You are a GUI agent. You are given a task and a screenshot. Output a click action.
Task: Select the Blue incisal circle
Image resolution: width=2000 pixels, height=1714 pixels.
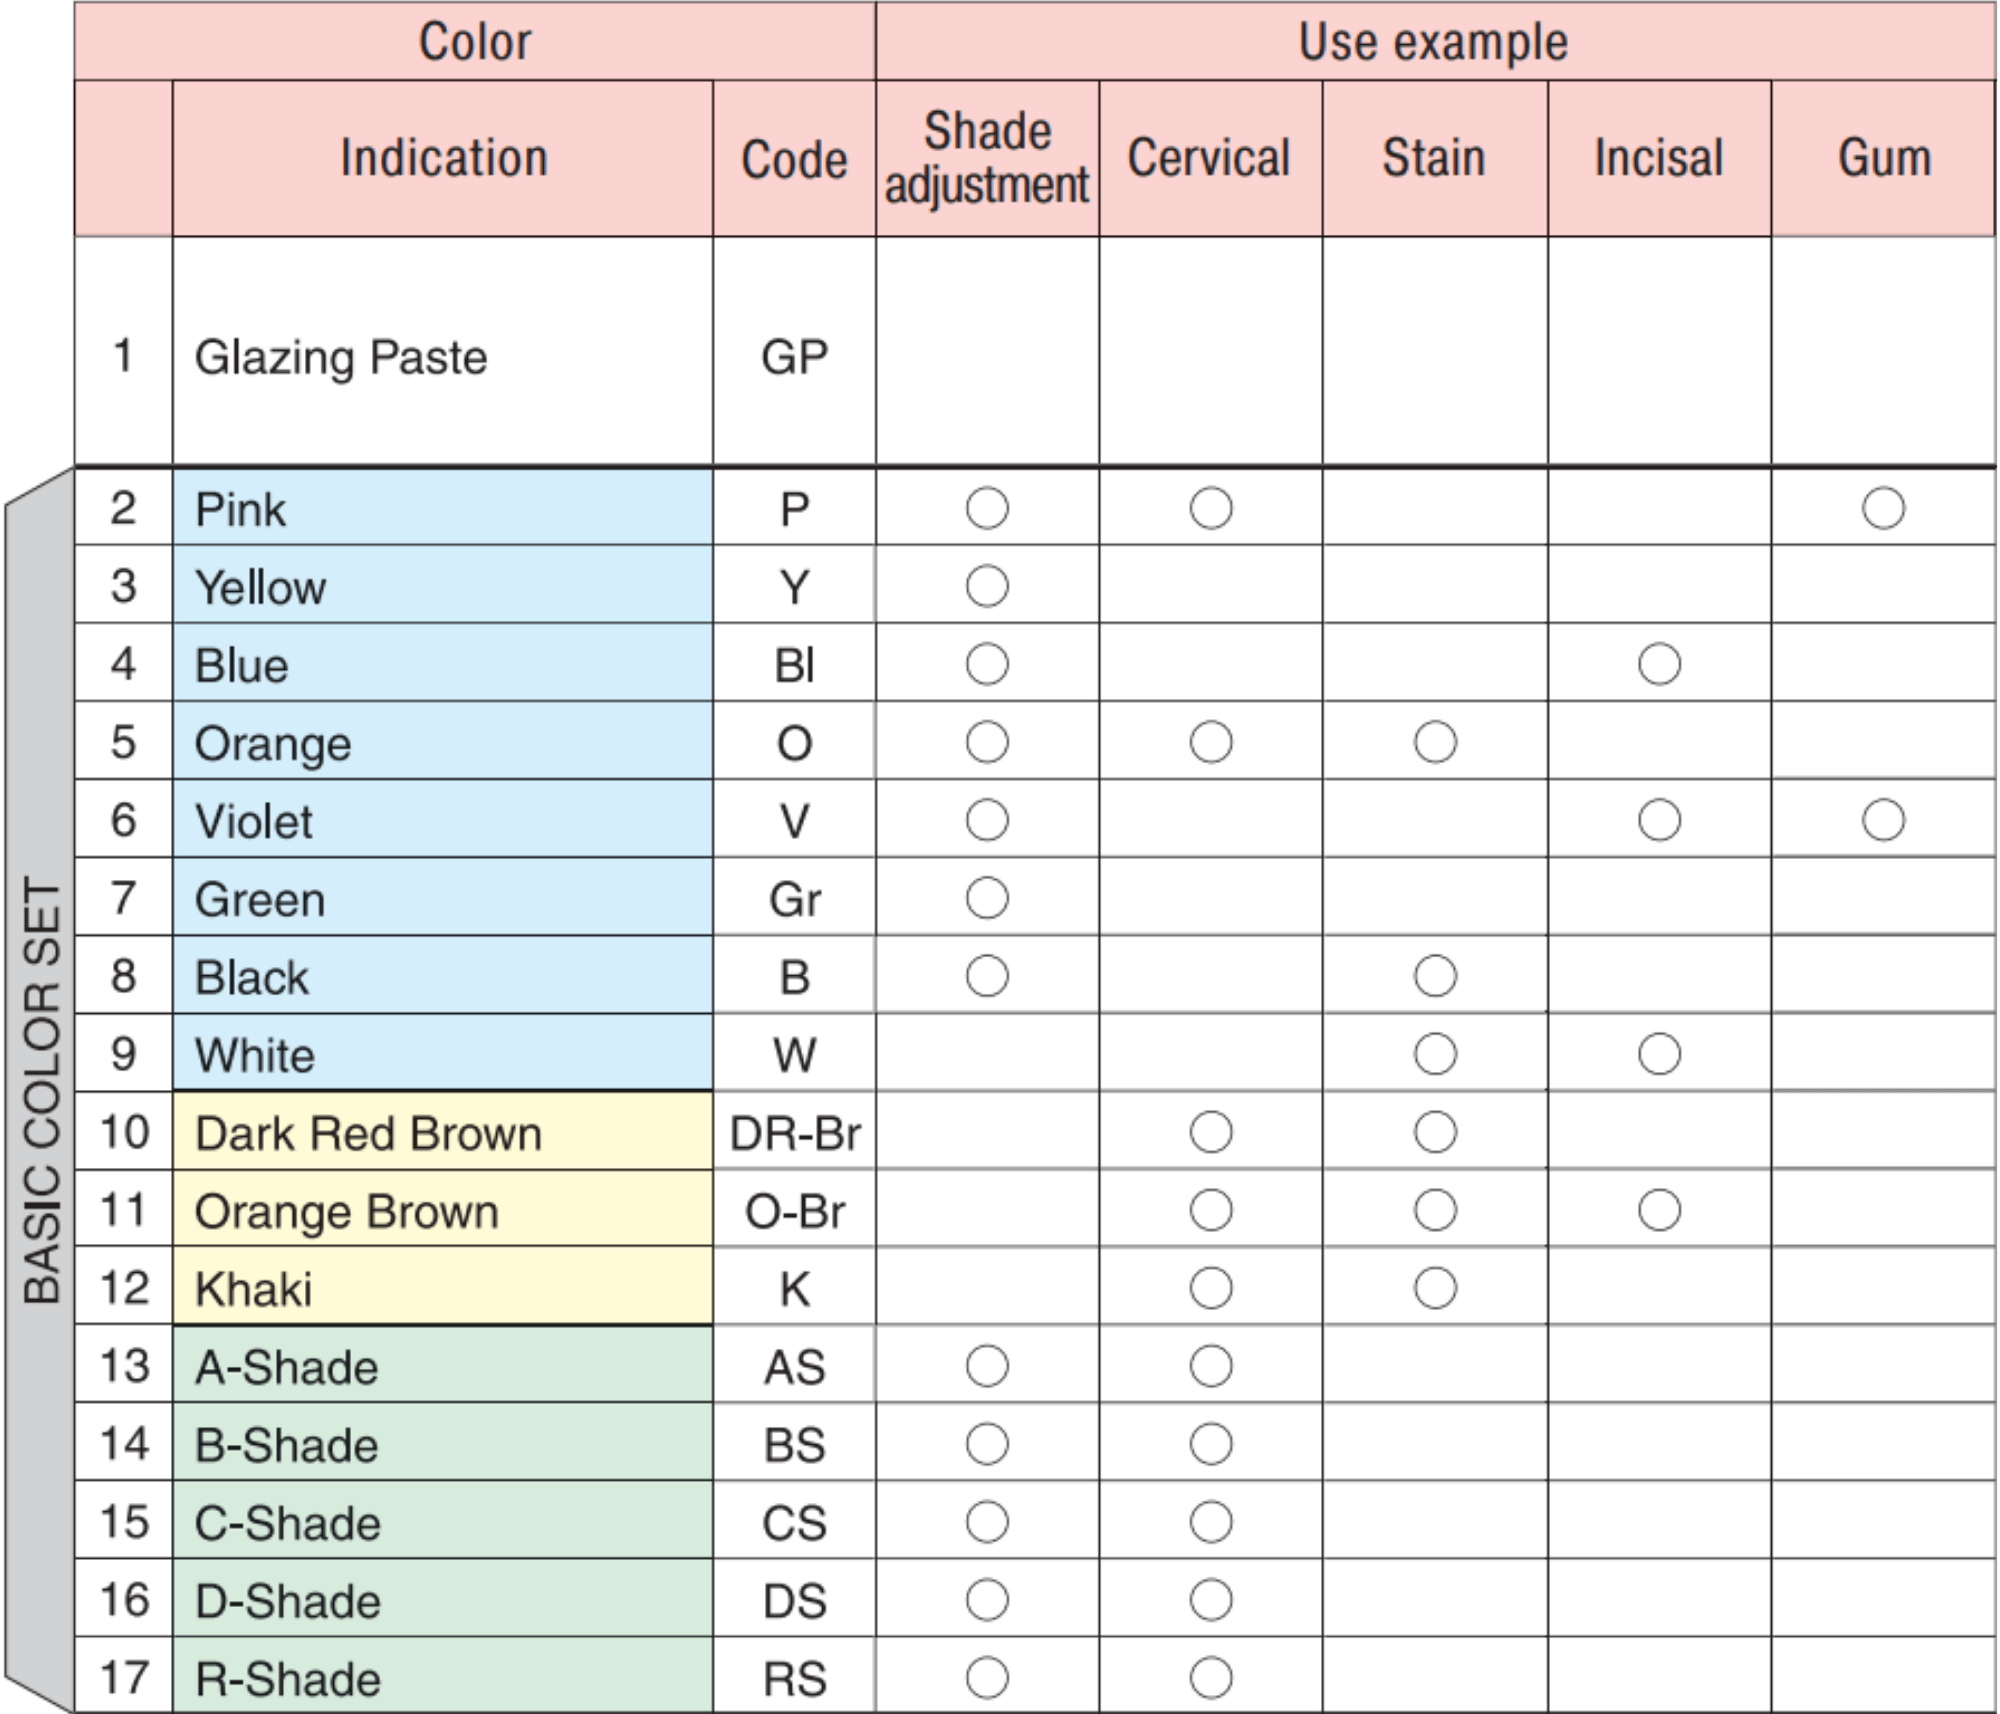pos(1659,664)
